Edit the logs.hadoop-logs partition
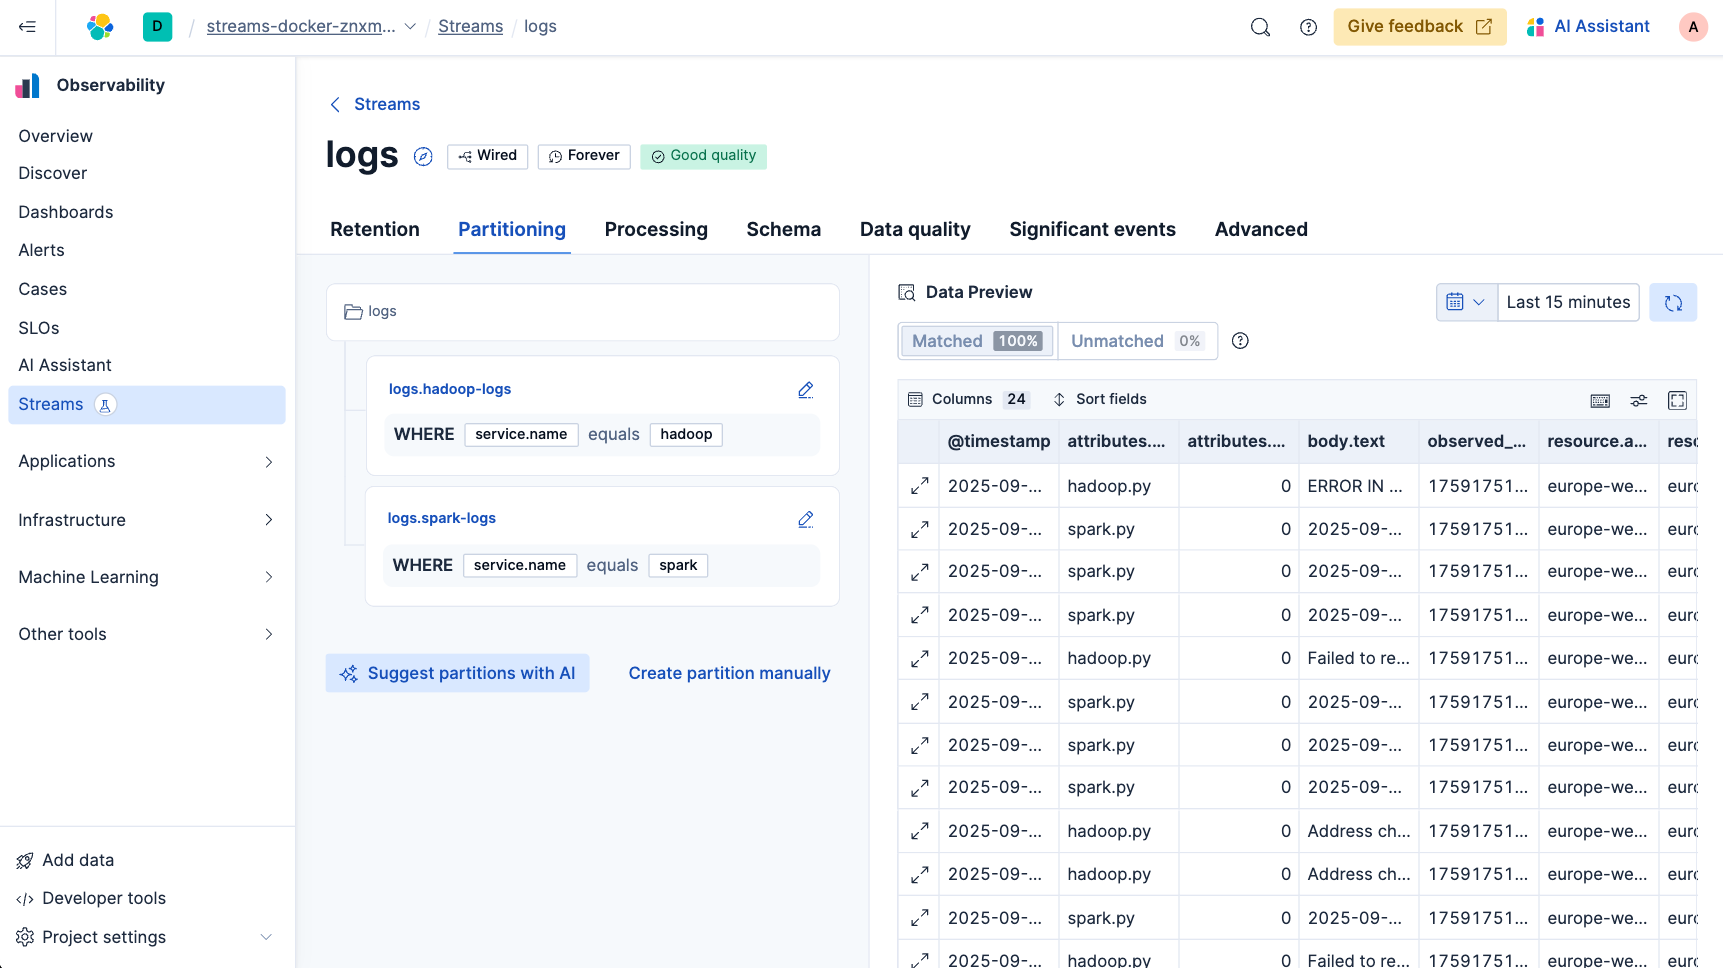 [805, 390]
